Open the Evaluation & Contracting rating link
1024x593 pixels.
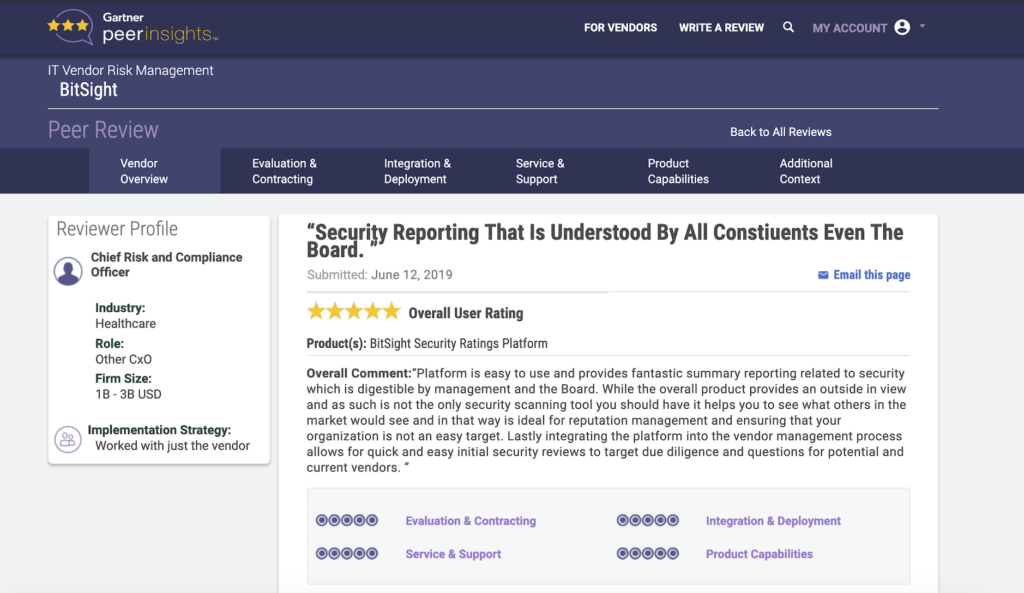point(470,521)
